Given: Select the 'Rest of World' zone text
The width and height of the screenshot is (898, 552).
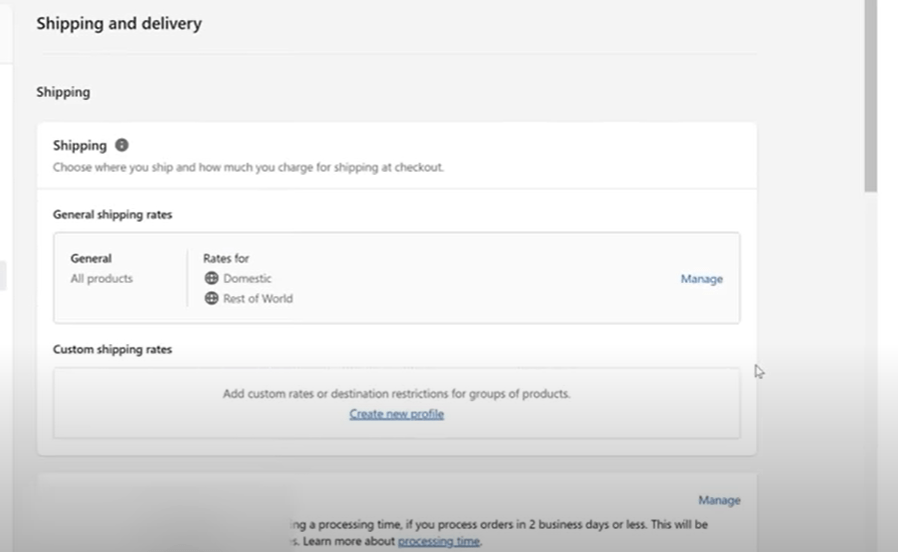Looking at the screenshot, I should pyautogui.click(x=258, y=298).
